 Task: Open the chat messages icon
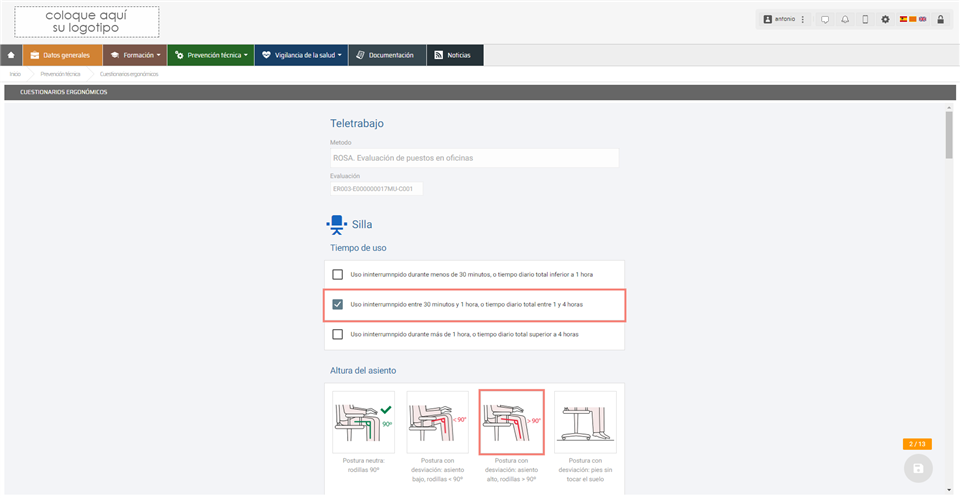coord(825,20)
